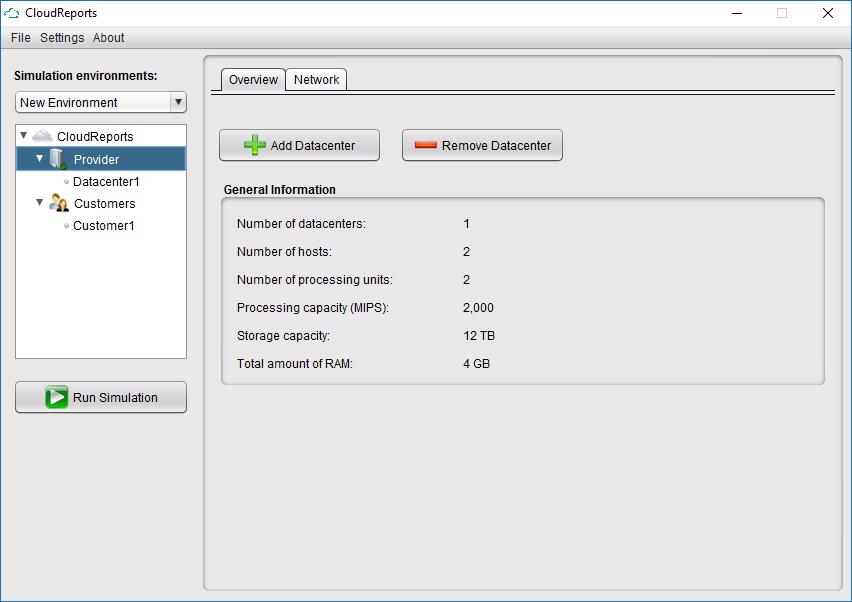Viewport: 852px width, 602px height.
Task: Switch to the Overview tab
Action: (253, 80)
